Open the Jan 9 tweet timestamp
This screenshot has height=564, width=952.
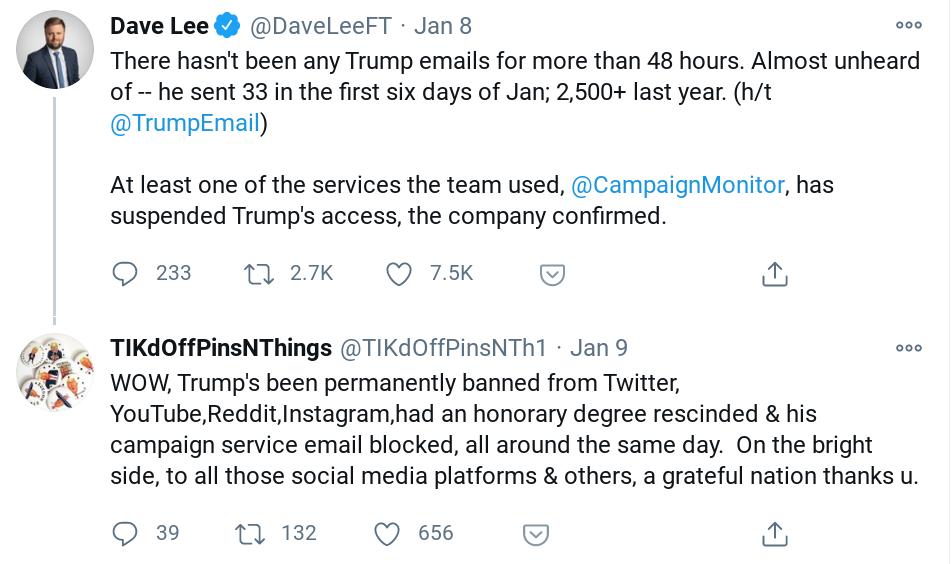click(598, 348)
